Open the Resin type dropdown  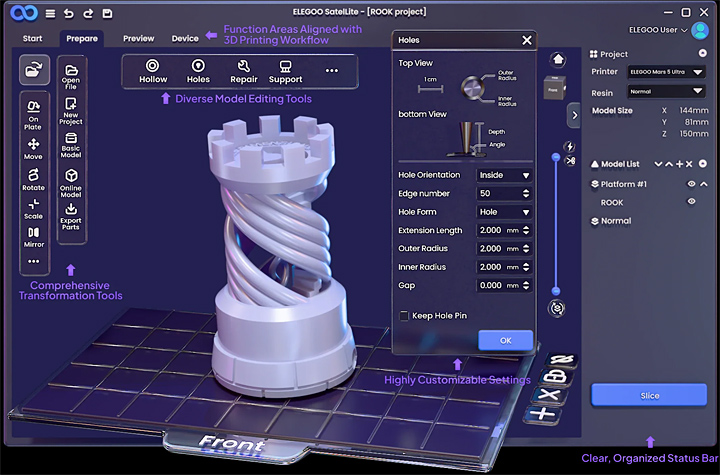click(x=666, y=91)
